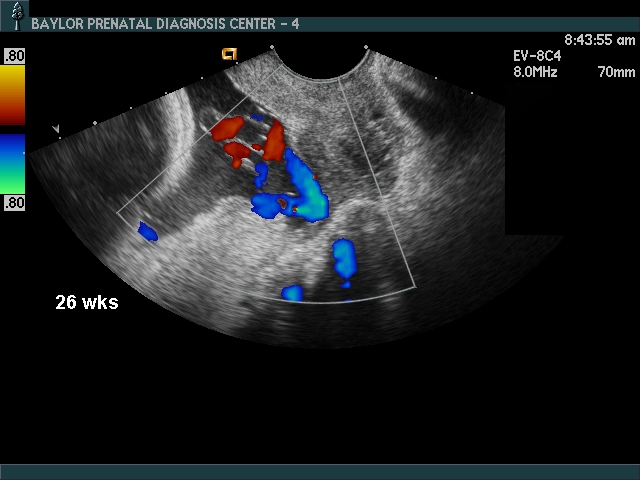Click the small arrowhead focus marker at left

click(x=56, y=129)
